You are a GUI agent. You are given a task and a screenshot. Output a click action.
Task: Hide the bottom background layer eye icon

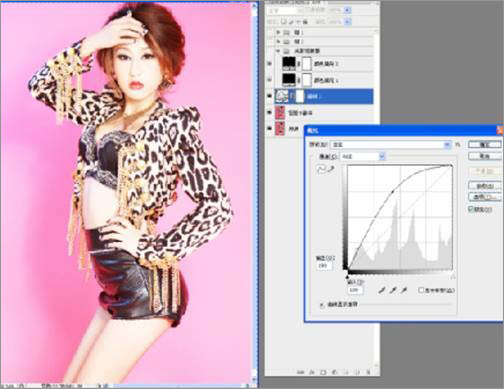269,129
